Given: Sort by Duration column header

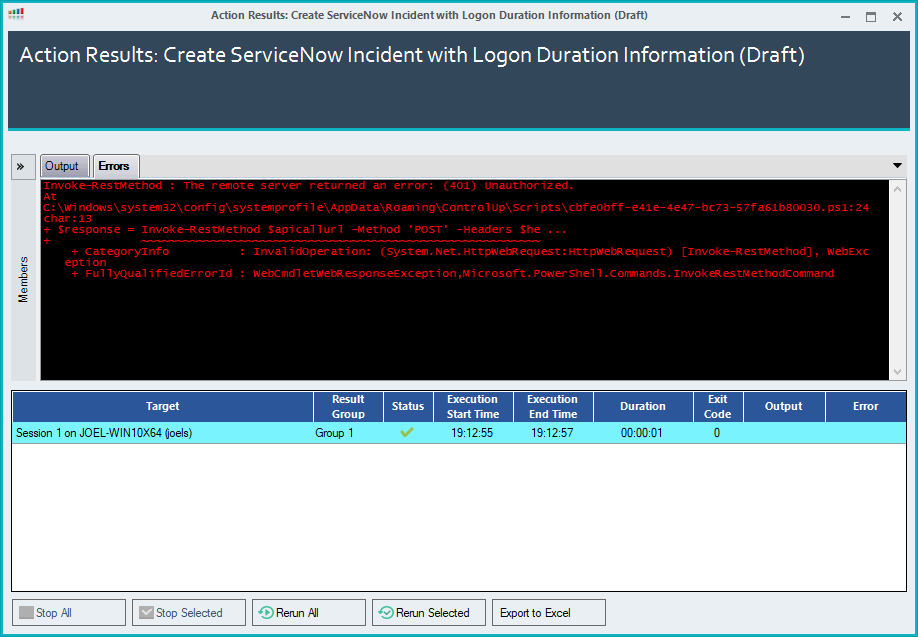Looking at the screenshot, I should pos(643,407).
